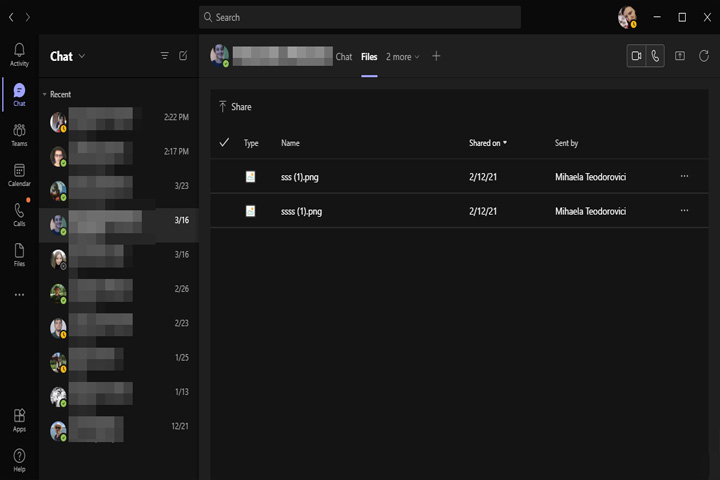
Task: Select the Files tab
Action: [x=369, y=56]
